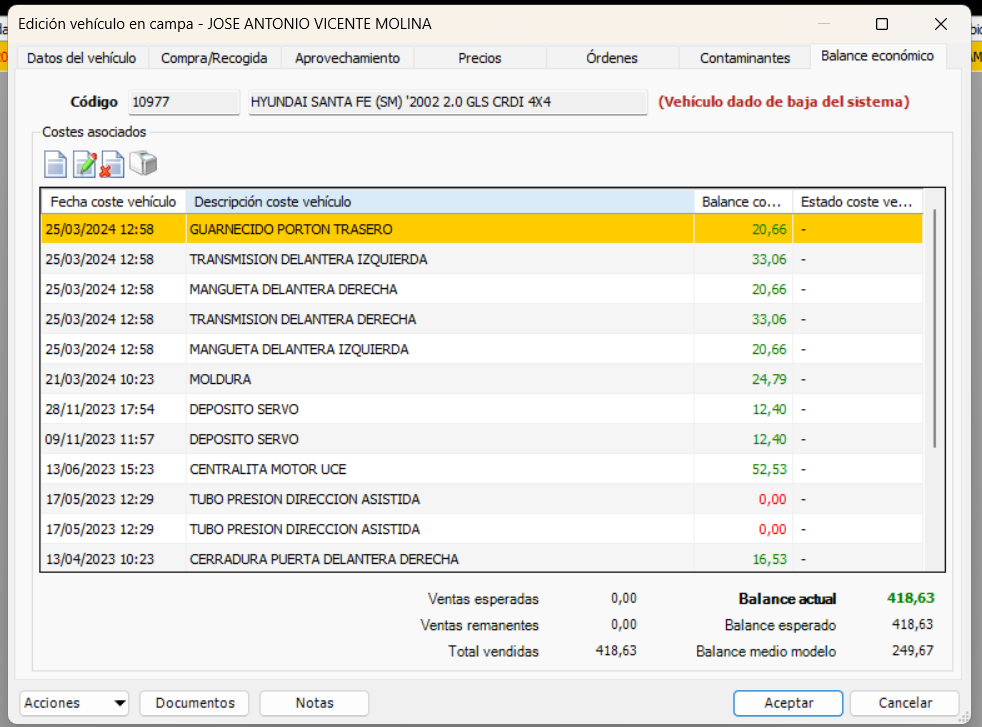This screenshot has height=727, width=982.
Task: Select the Aprovechamiento tab
Action: pyautogui.click(x=346, y=58)
